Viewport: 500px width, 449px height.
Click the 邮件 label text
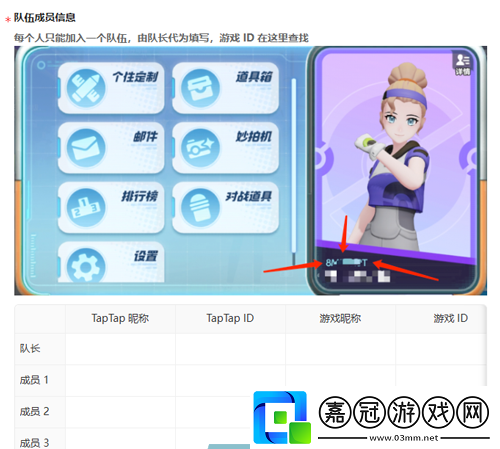click(145, 137)
